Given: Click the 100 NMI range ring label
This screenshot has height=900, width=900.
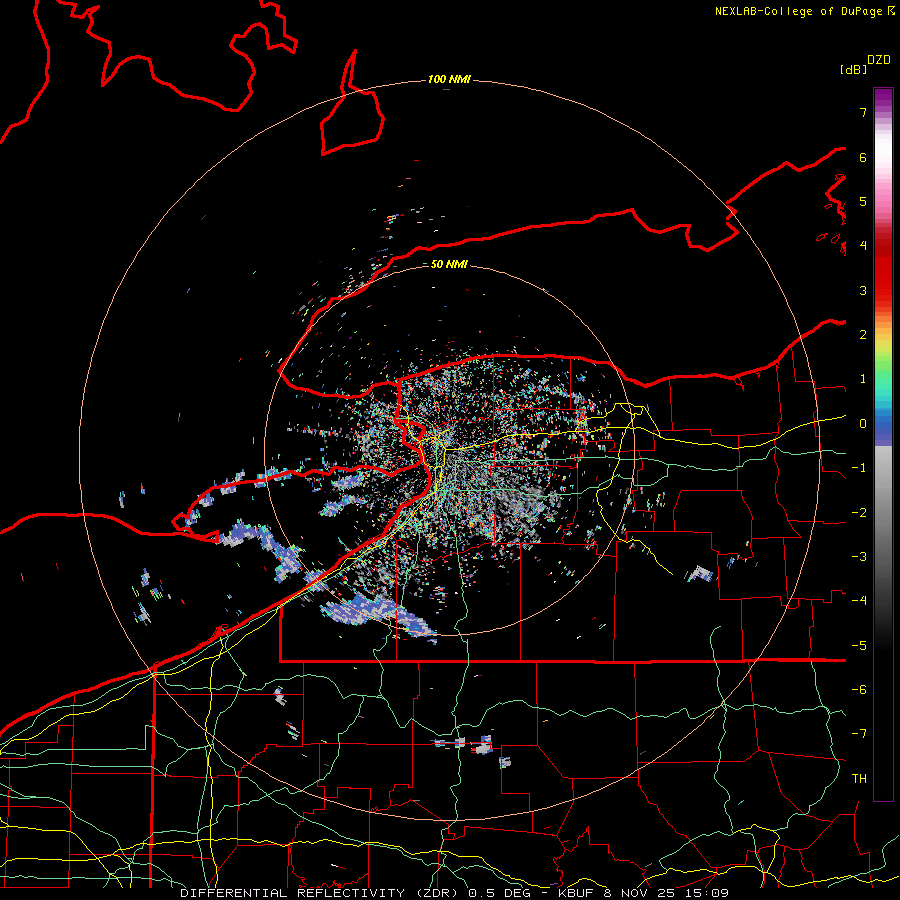Looking at the screenshot, I should coord(449,79).
